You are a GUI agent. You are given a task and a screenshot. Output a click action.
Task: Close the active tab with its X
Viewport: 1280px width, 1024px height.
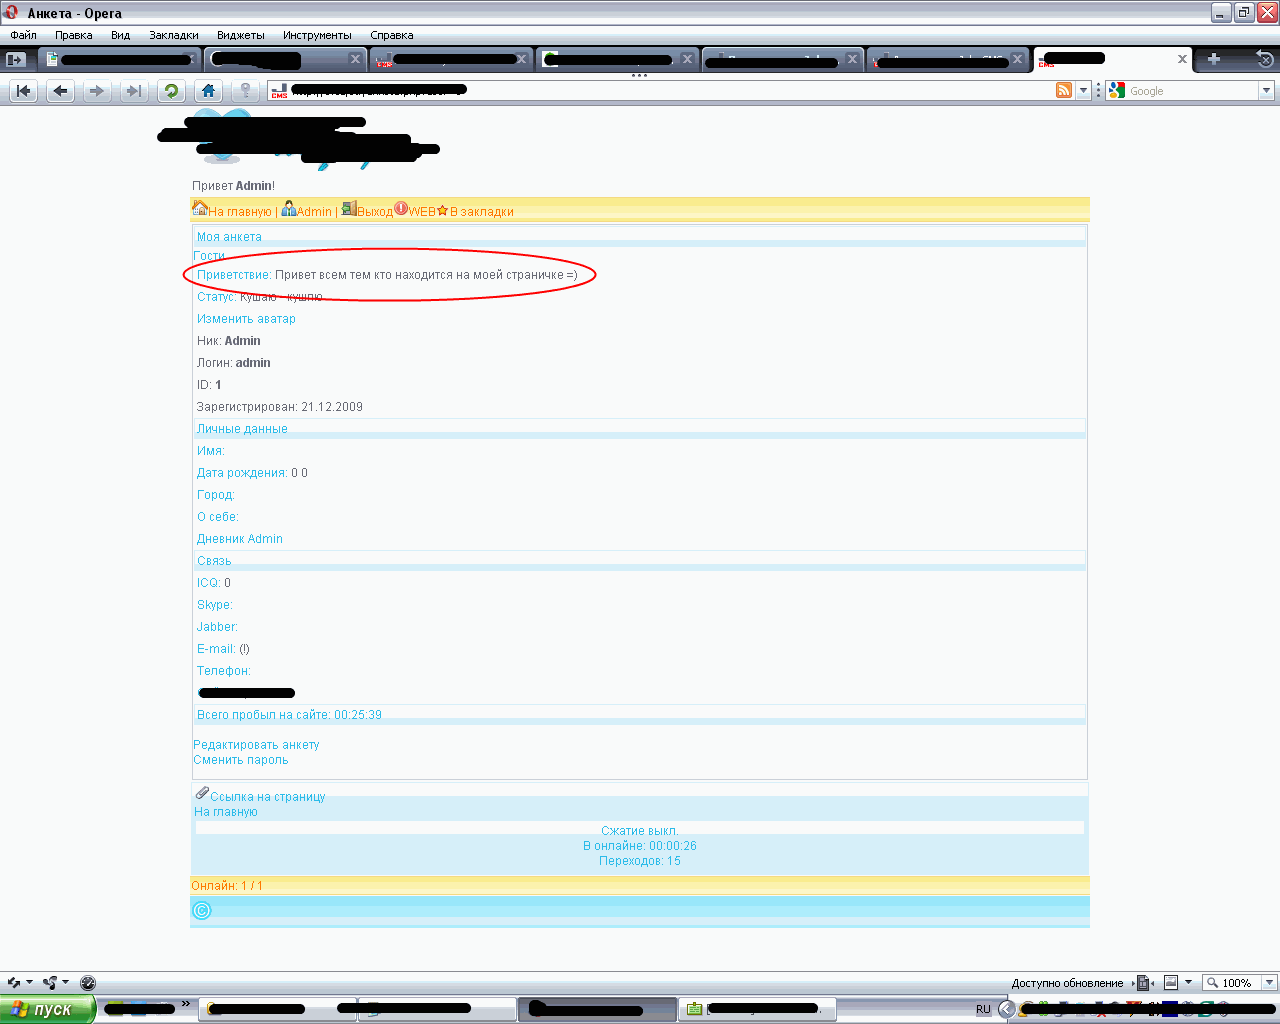pos(1182,59)
